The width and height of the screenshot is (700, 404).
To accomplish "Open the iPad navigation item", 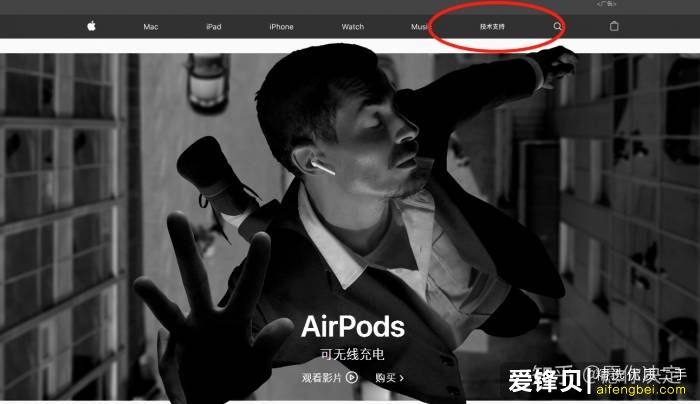I will pos(214,27).
